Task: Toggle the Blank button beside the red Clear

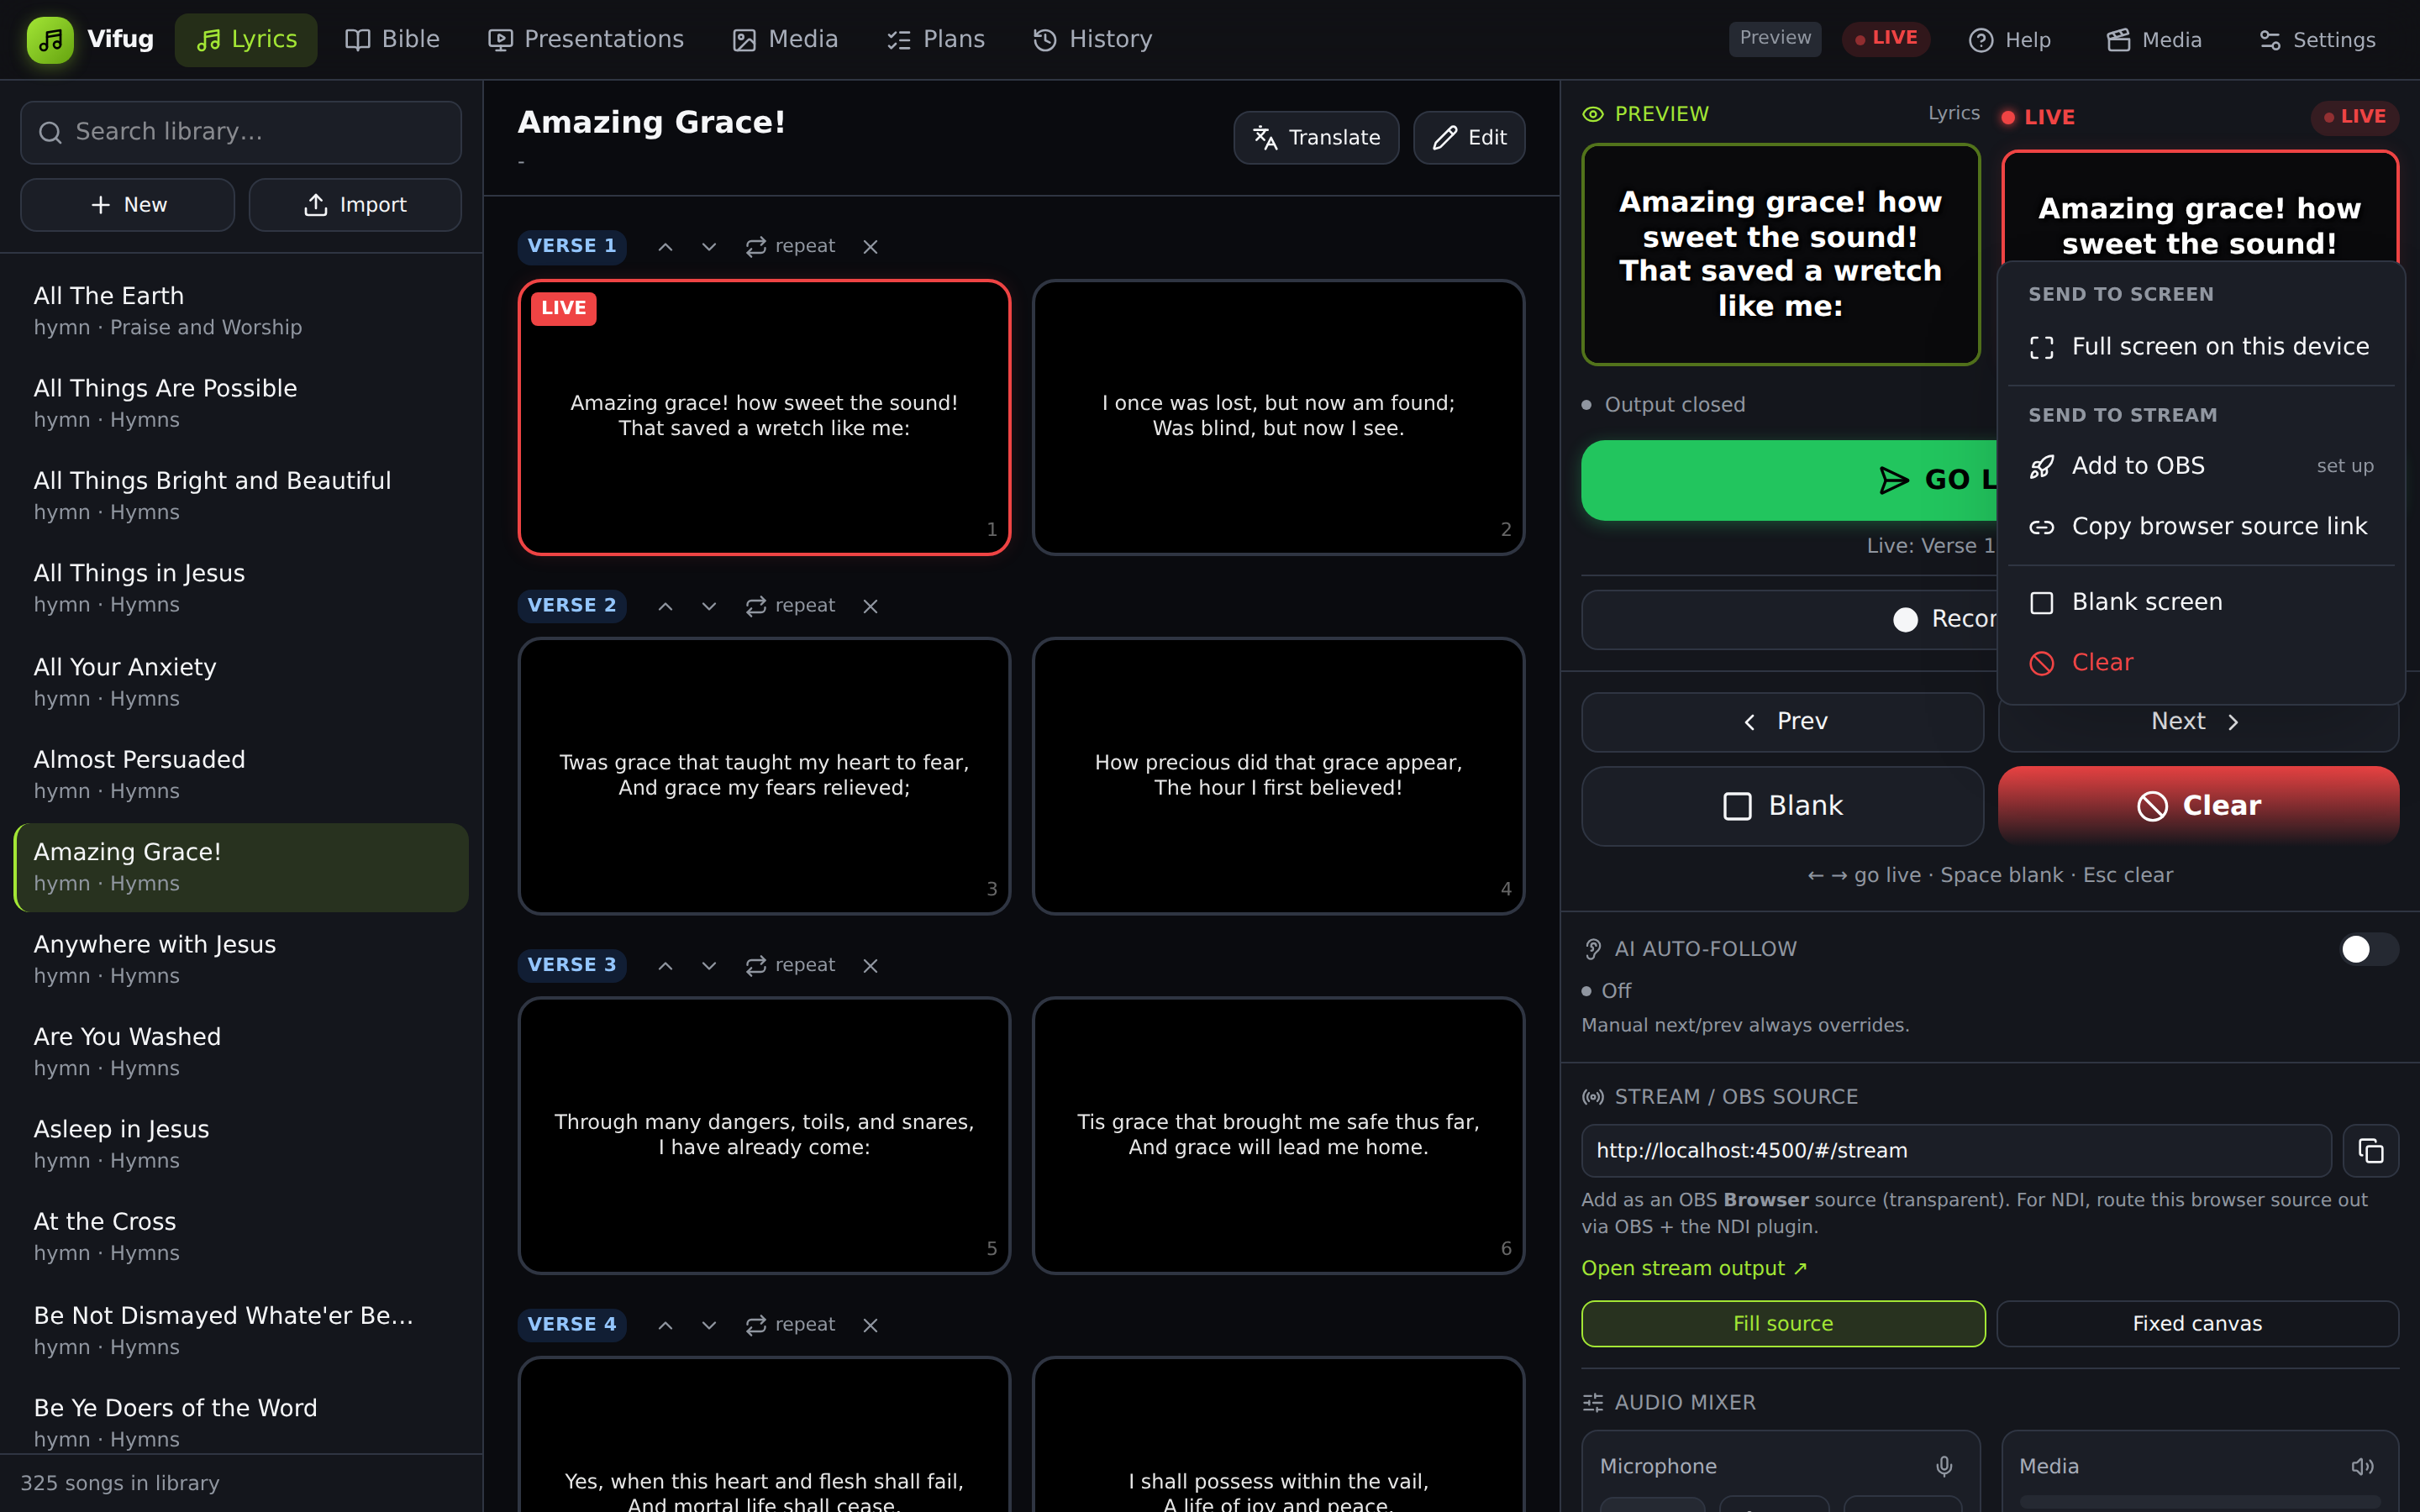Action: (1782, 806)
